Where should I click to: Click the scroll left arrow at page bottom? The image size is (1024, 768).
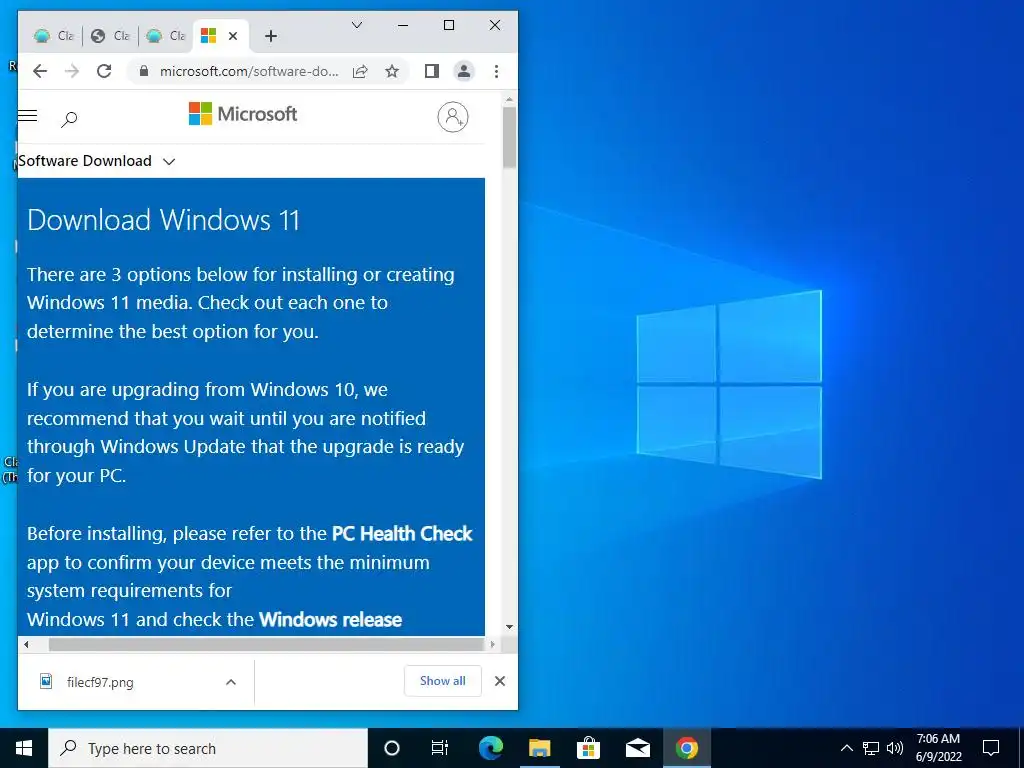(x=26, y=645)
